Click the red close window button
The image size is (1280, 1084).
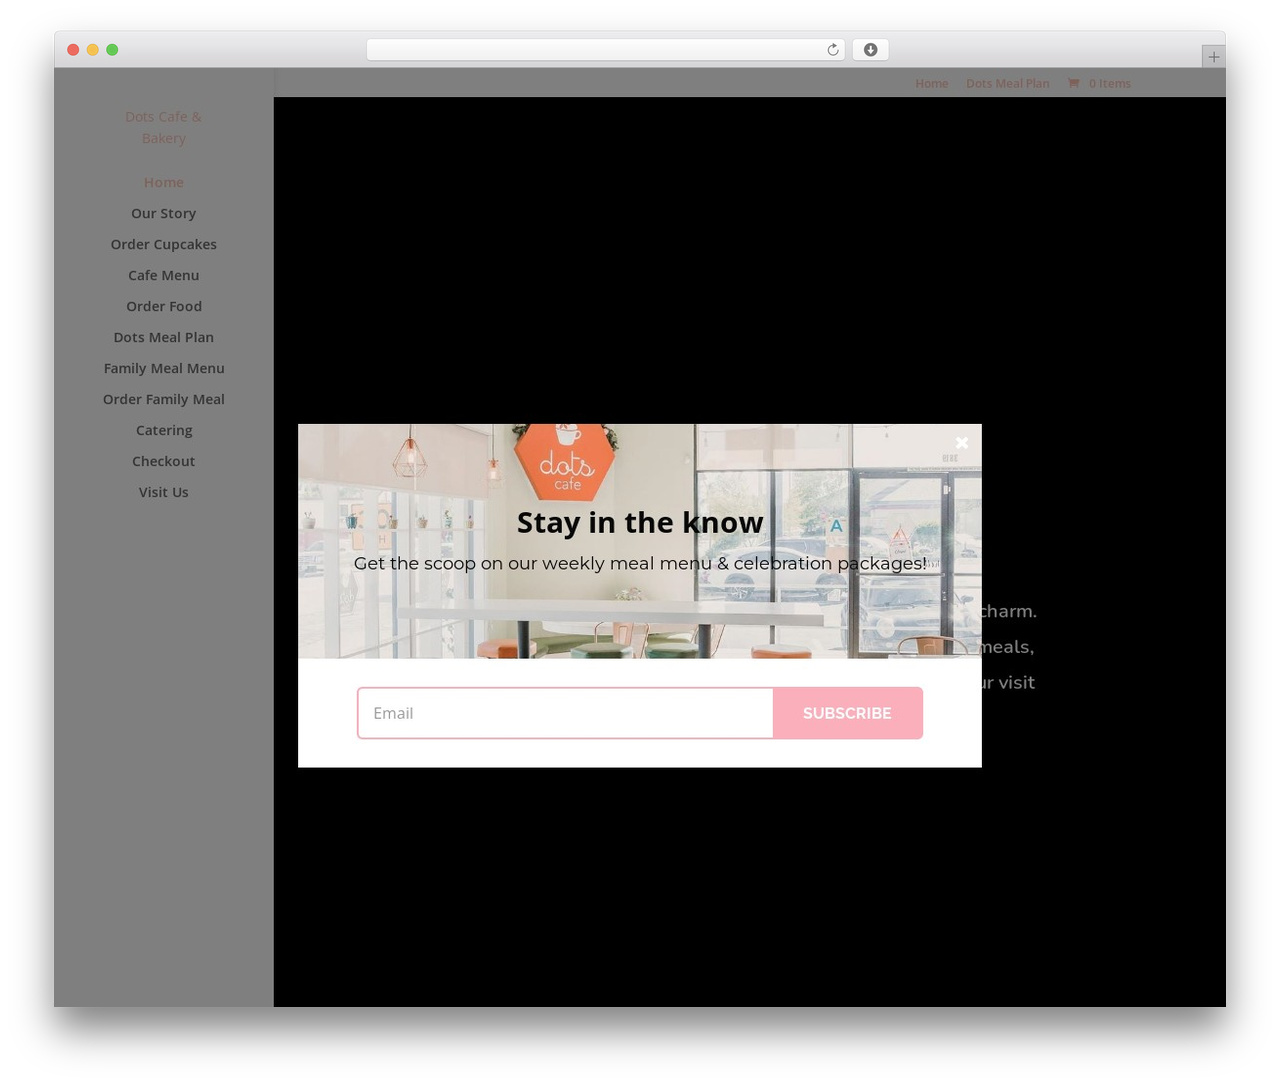pos(73,50)
